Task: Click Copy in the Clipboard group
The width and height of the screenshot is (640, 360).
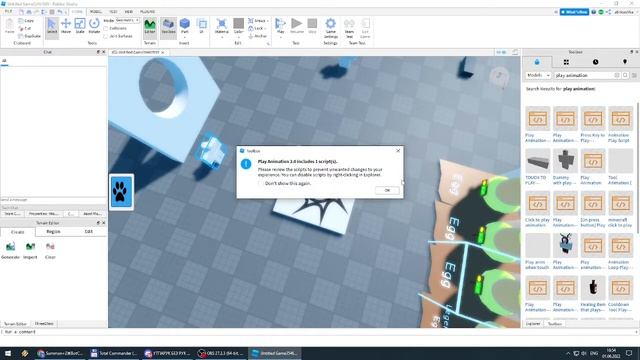Action: [26, 20]
